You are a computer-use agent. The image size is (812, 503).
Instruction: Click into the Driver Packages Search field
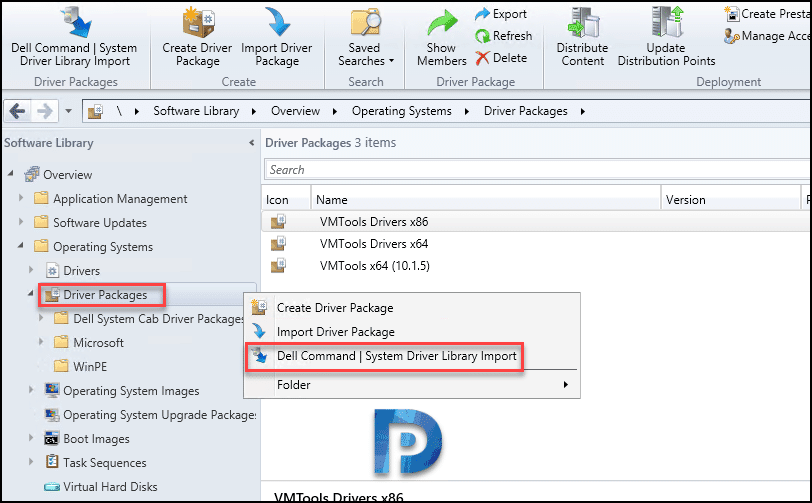[x=538, y=169]
